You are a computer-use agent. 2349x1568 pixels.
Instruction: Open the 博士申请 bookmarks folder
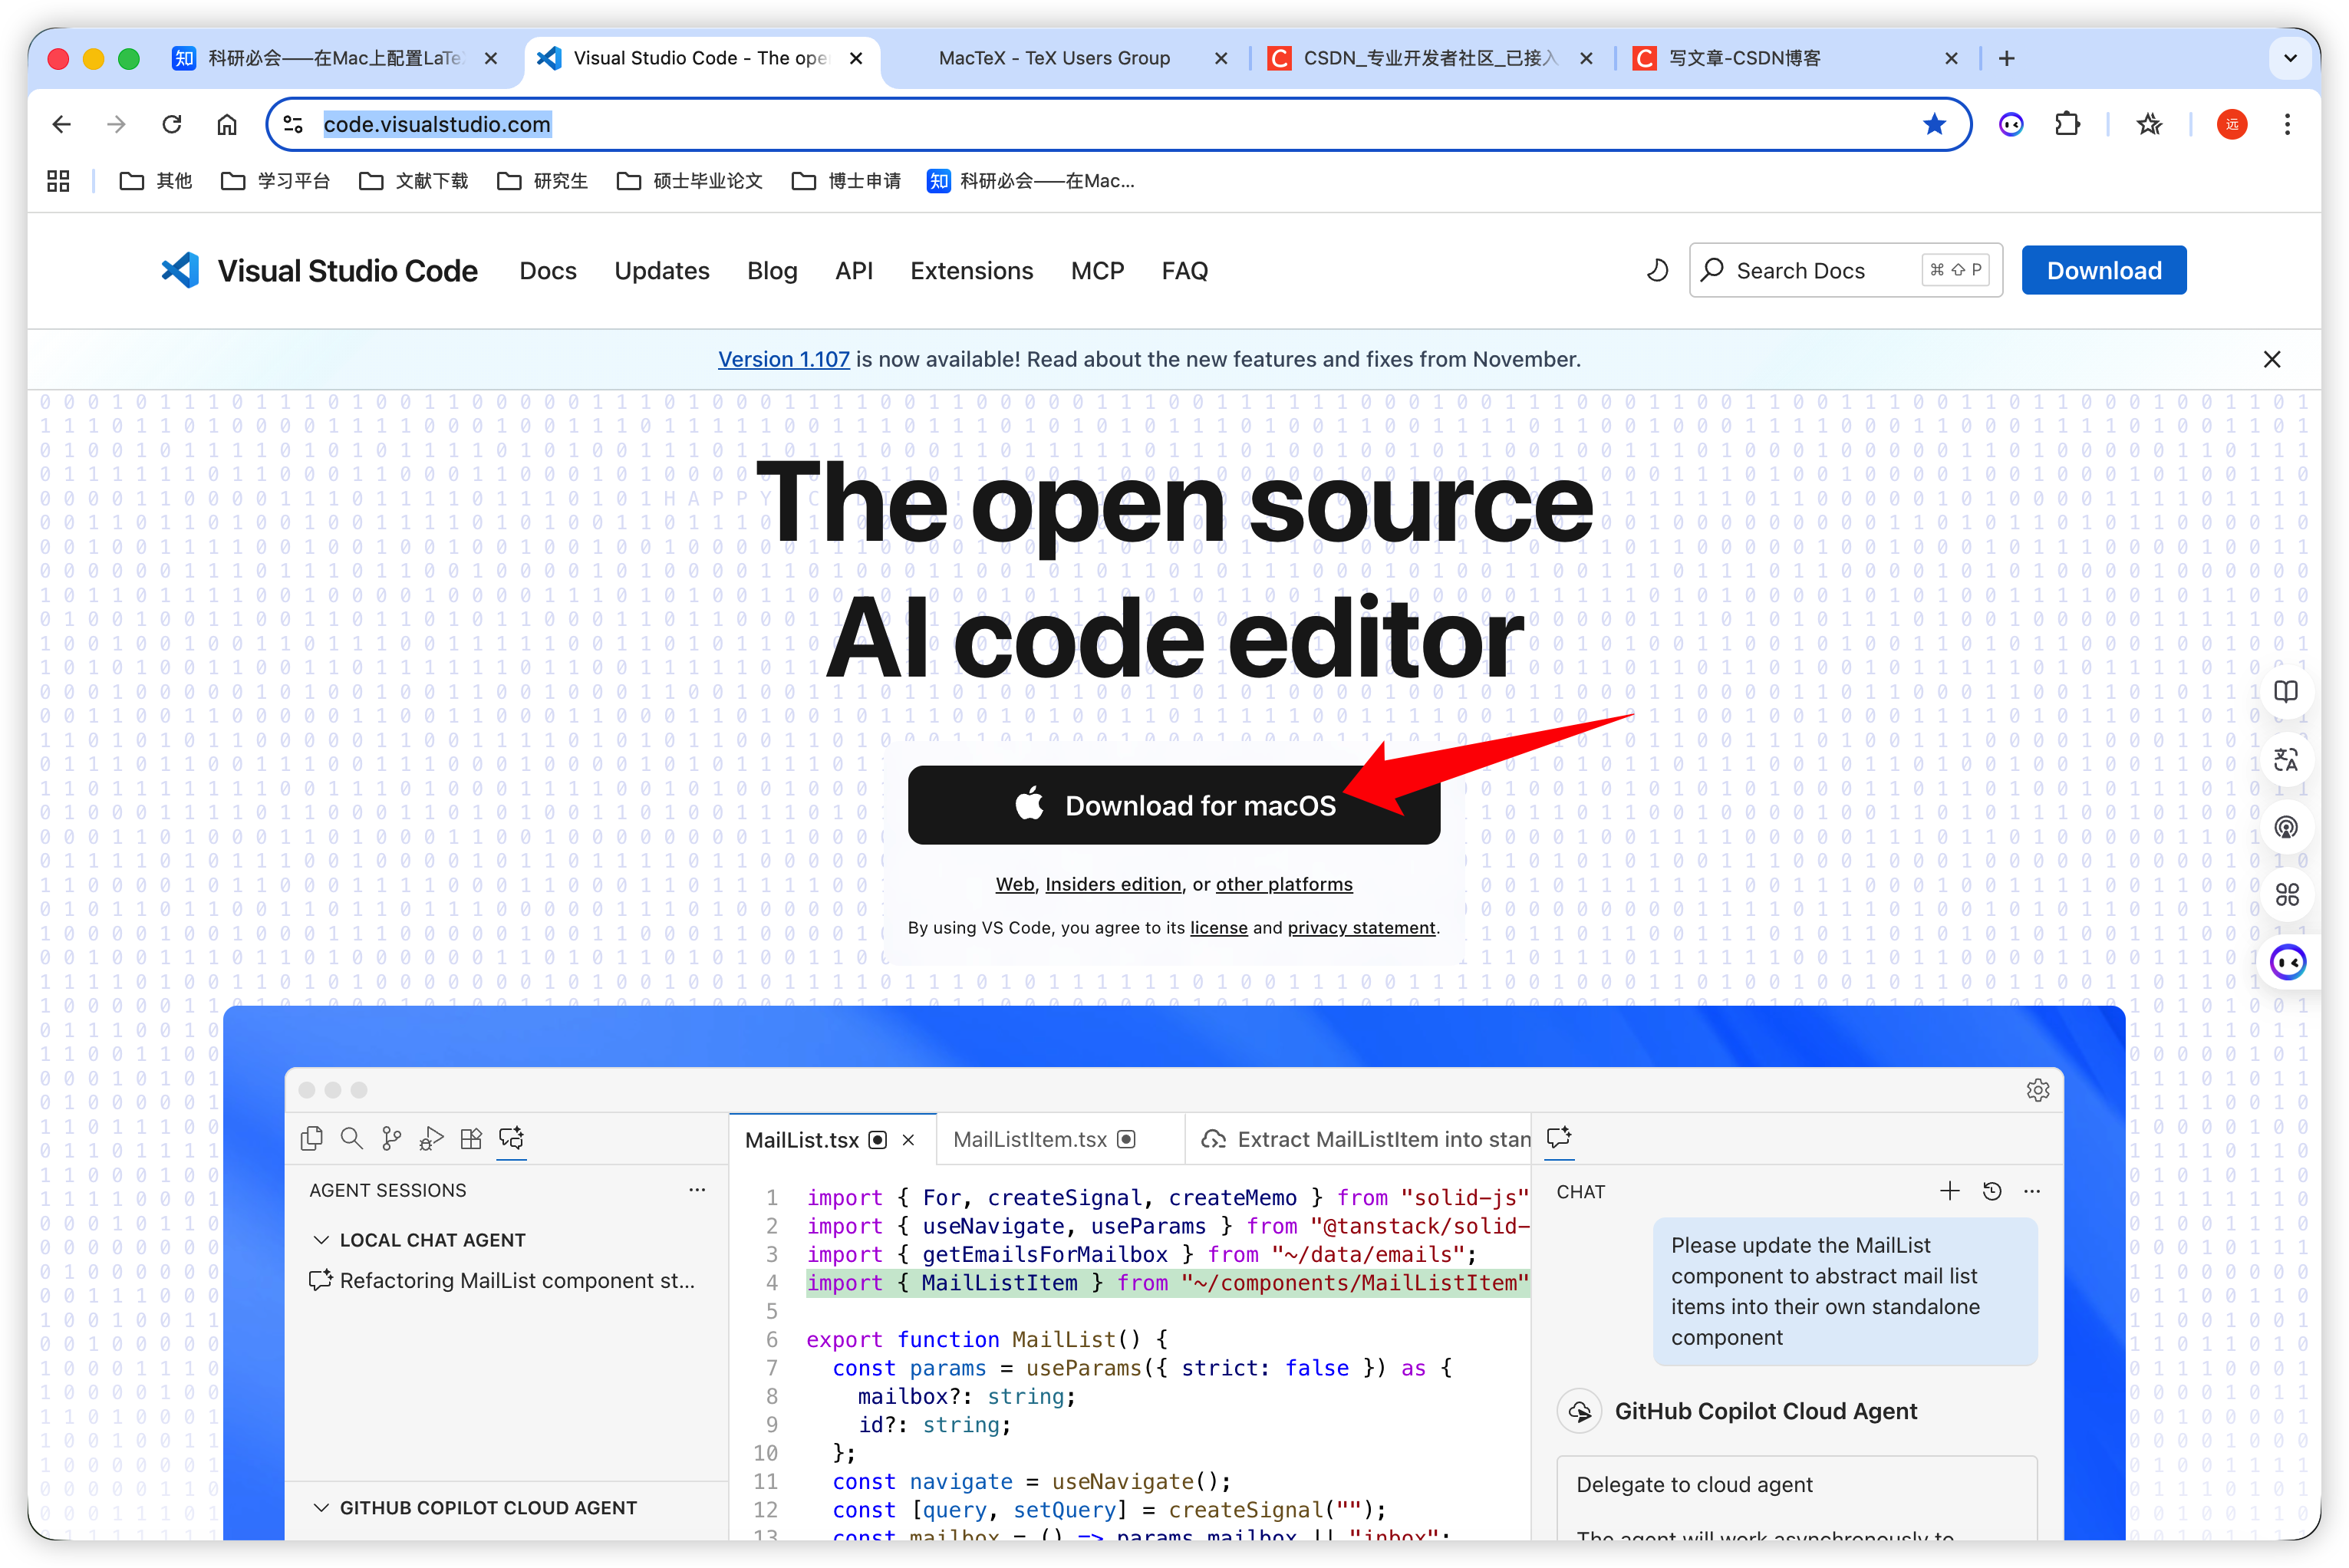point(846,181)
